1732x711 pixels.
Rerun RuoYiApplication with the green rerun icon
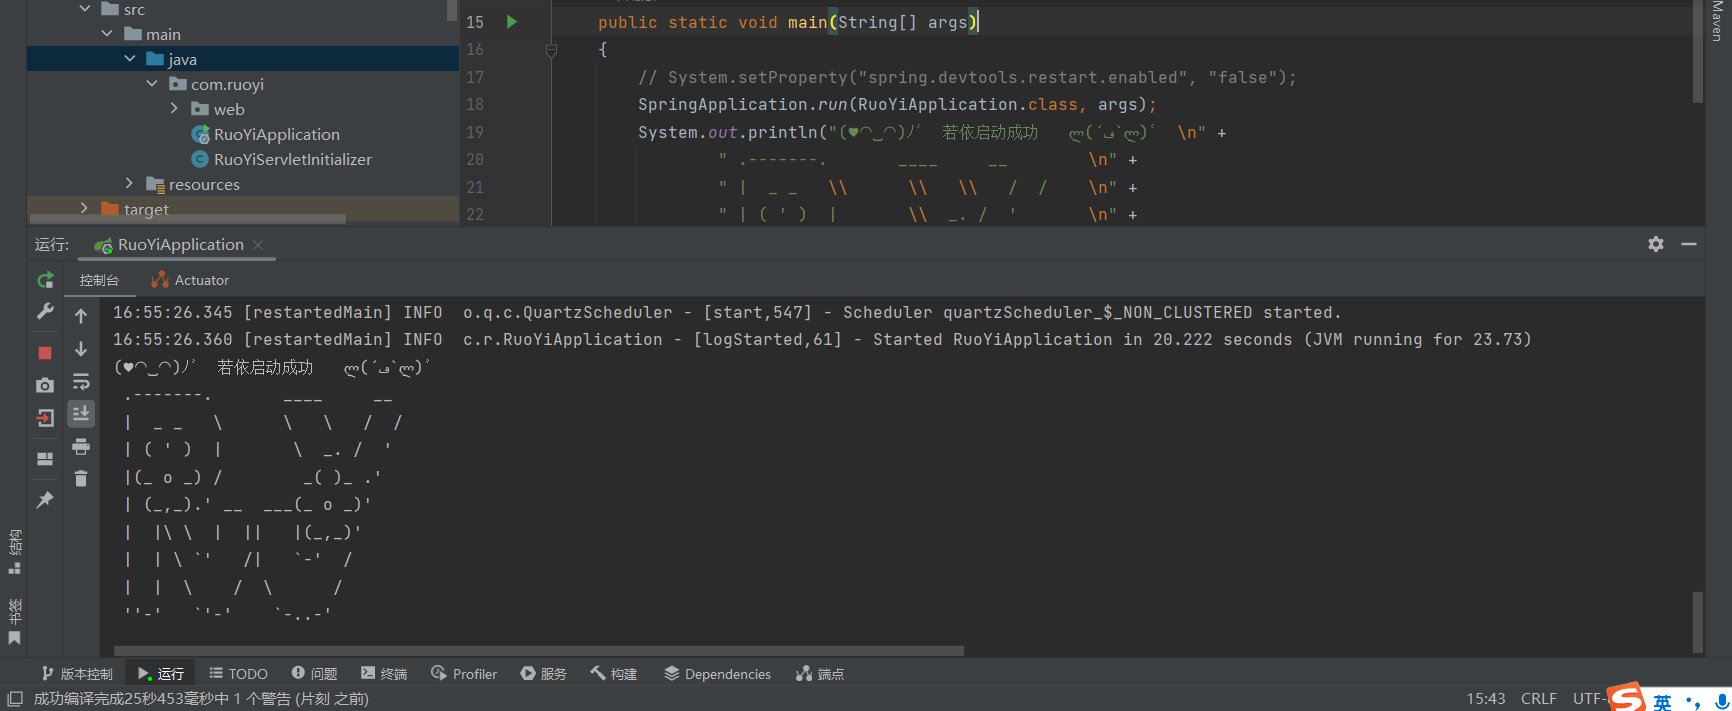pyautogui.click(x=45, y=281)
